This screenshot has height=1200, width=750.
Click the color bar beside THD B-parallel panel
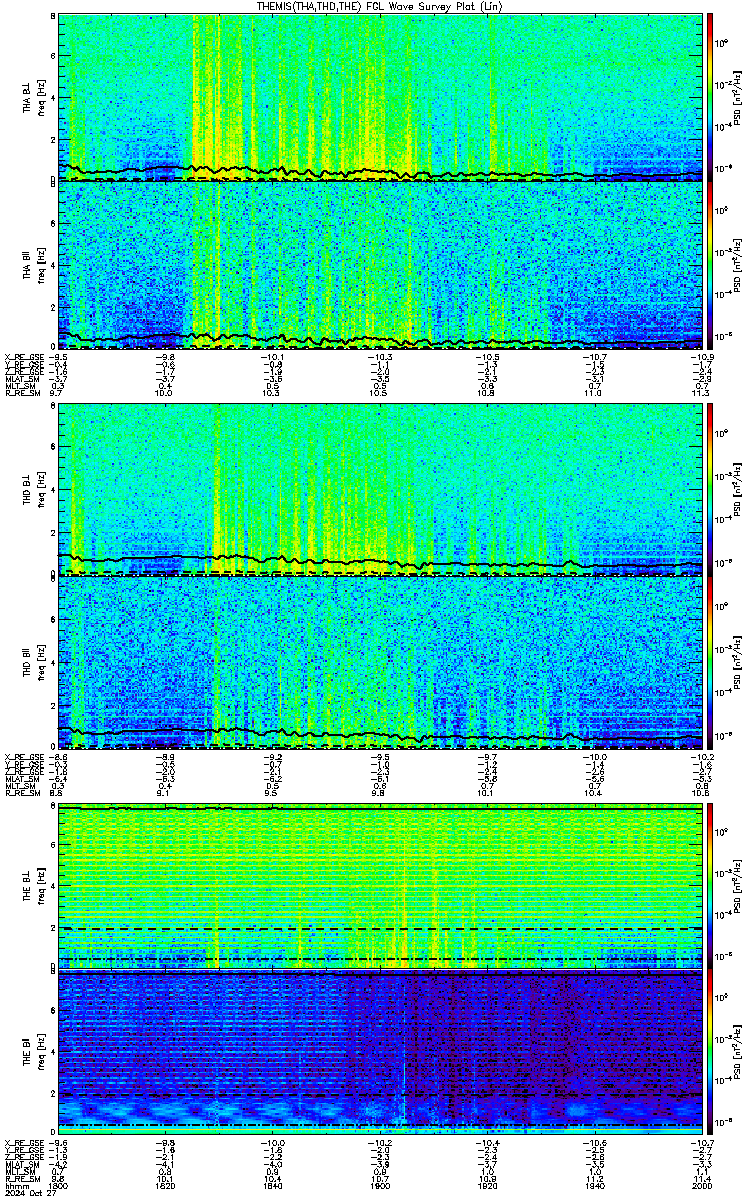tap(711, 662)
